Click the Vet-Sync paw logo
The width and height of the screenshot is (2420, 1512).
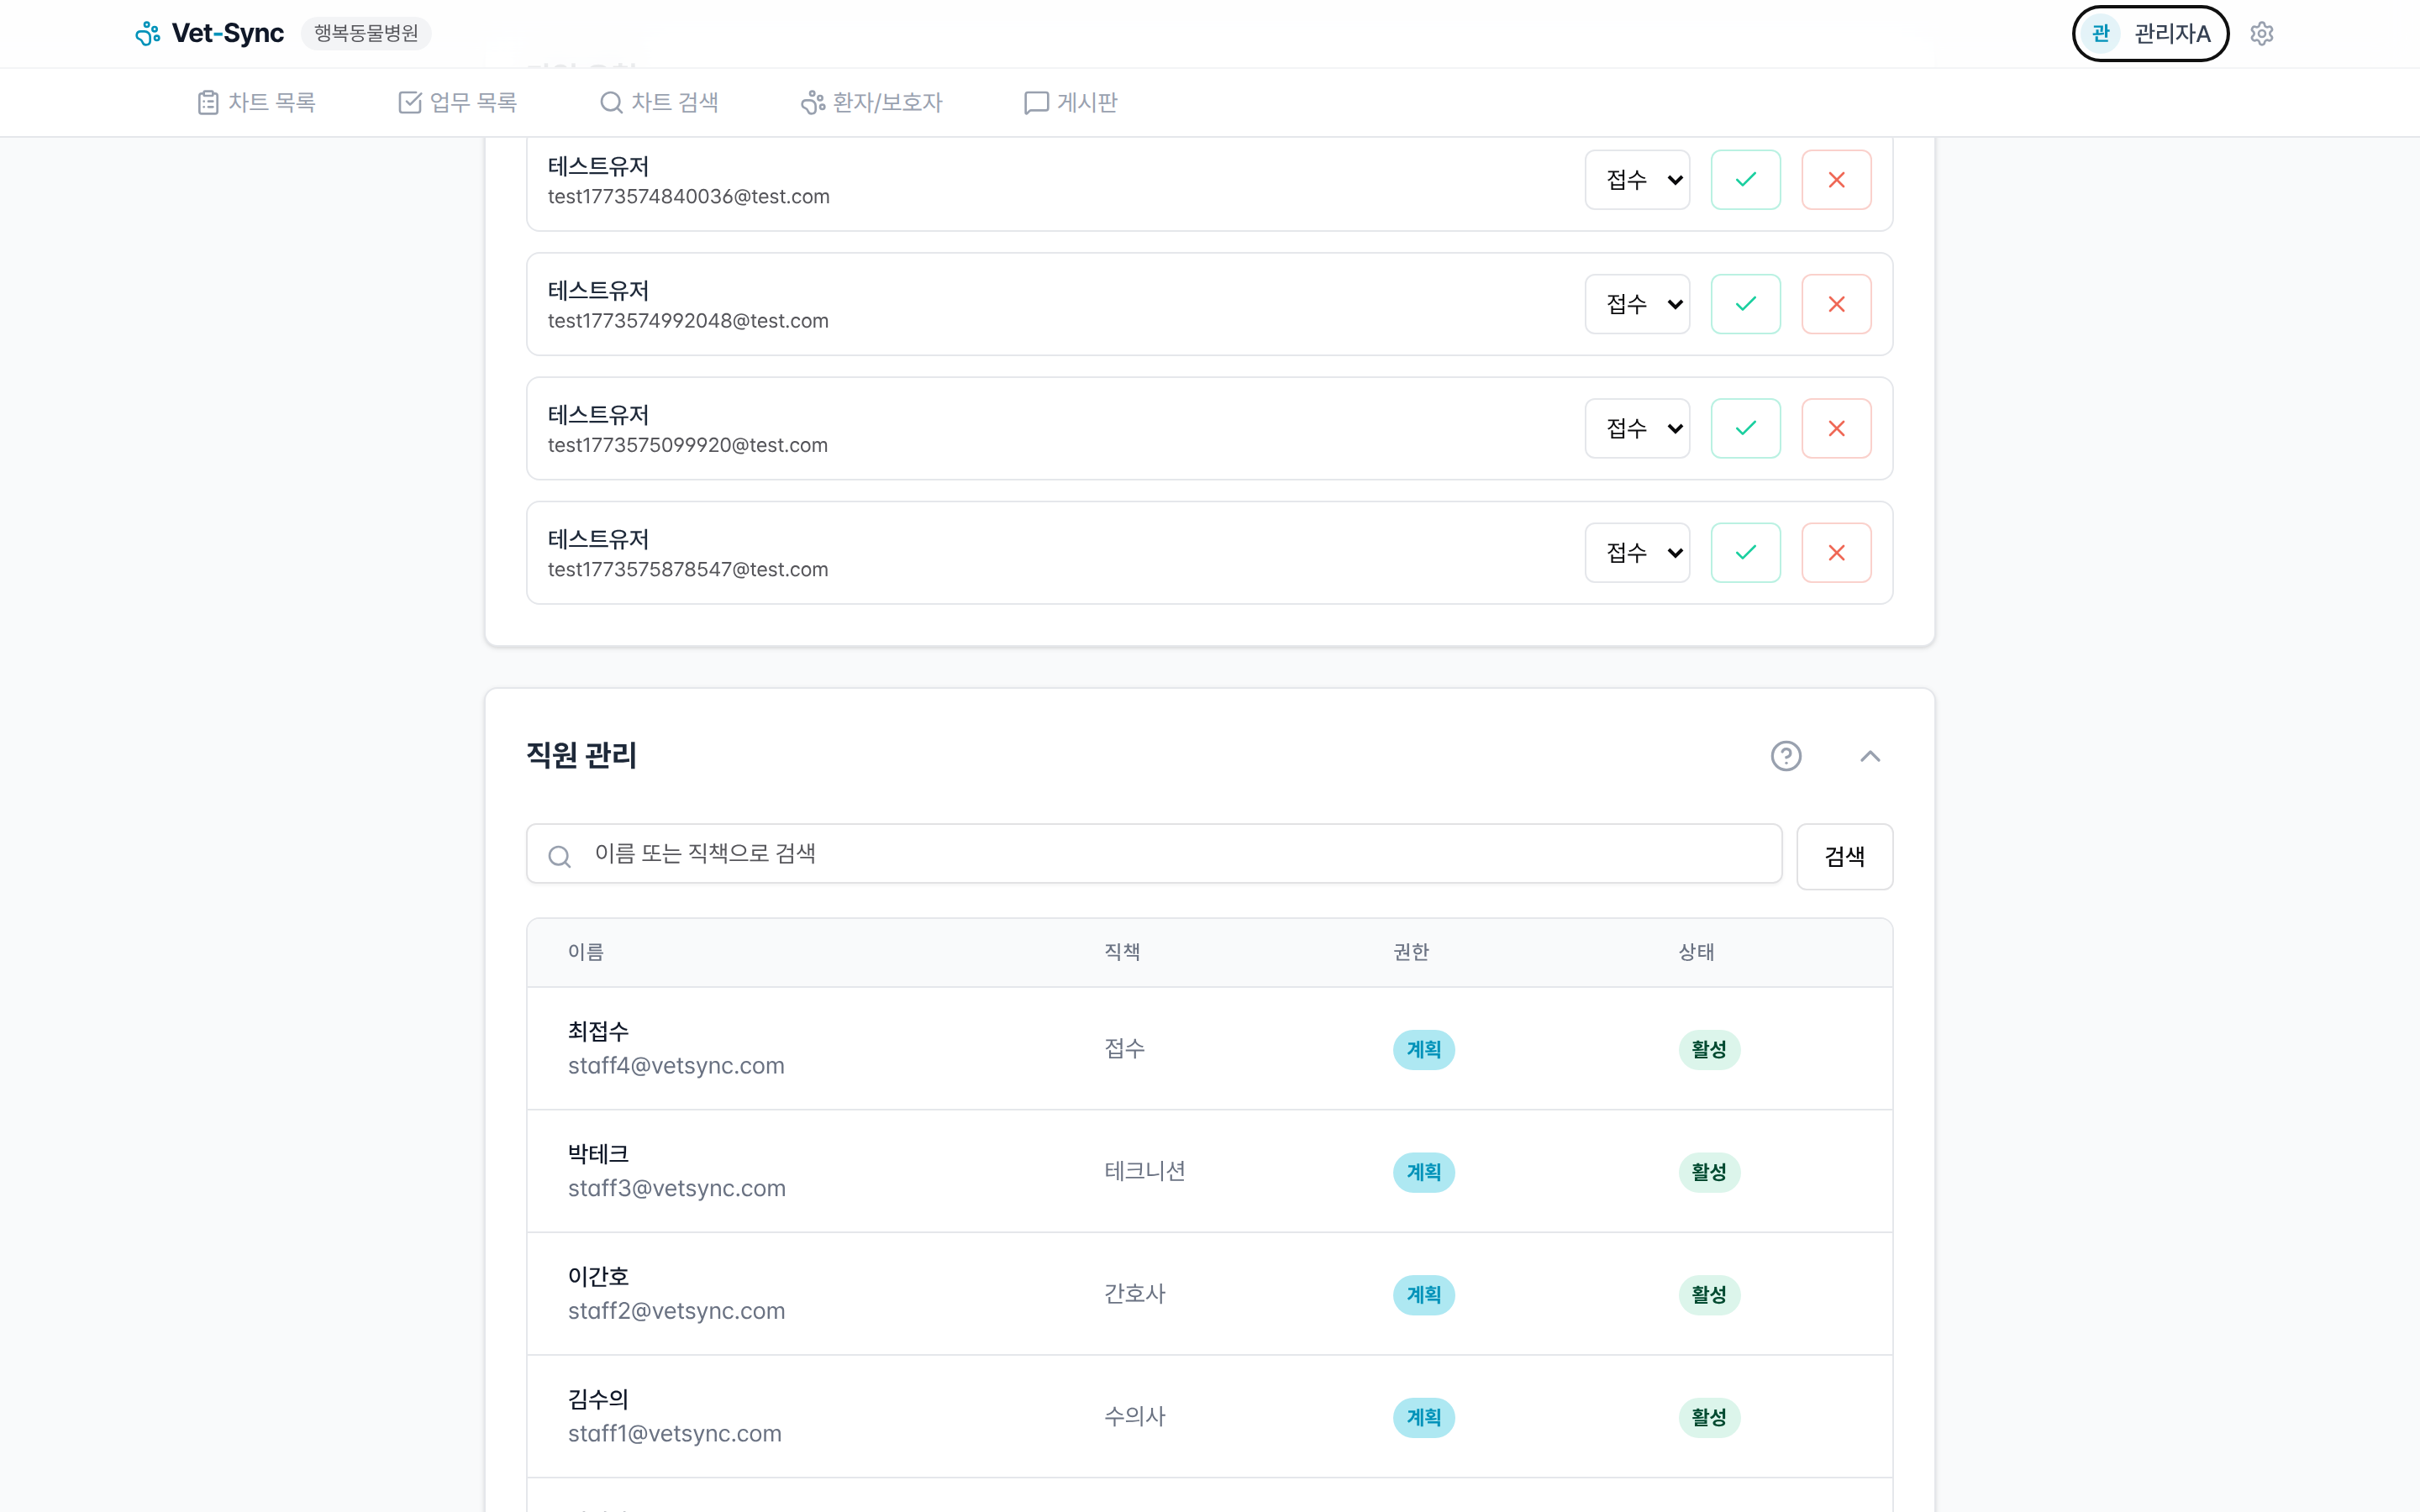(x=148, y=34)
